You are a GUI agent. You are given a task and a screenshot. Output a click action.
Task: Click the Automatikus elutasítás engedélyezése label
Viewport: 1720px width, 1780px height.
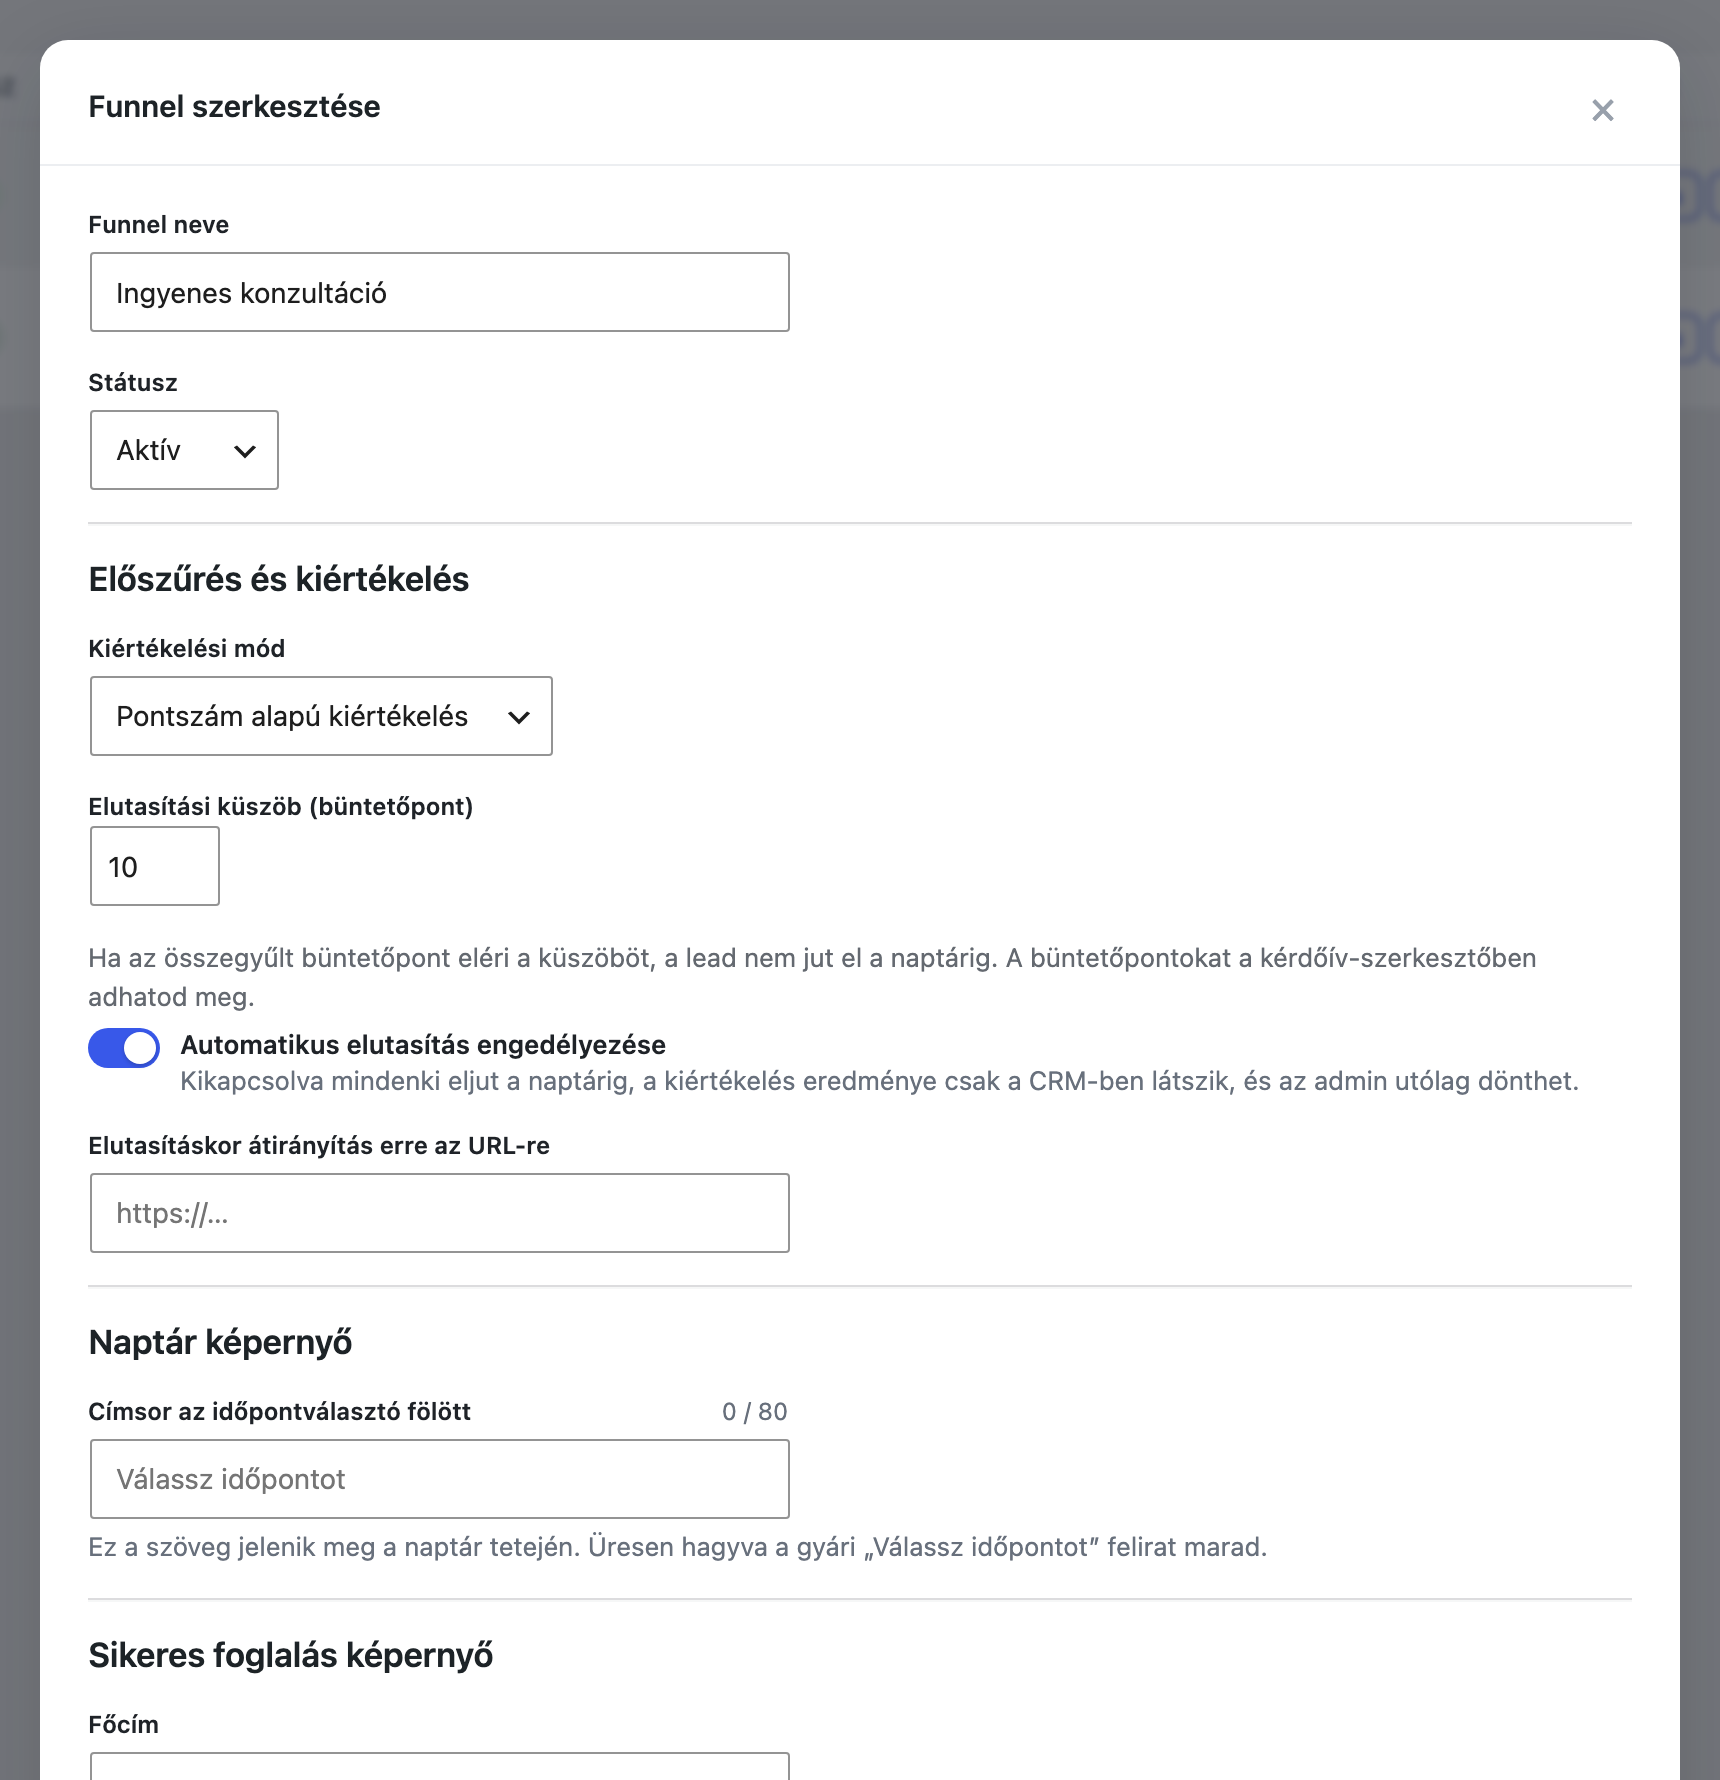tap(423, 1045)
